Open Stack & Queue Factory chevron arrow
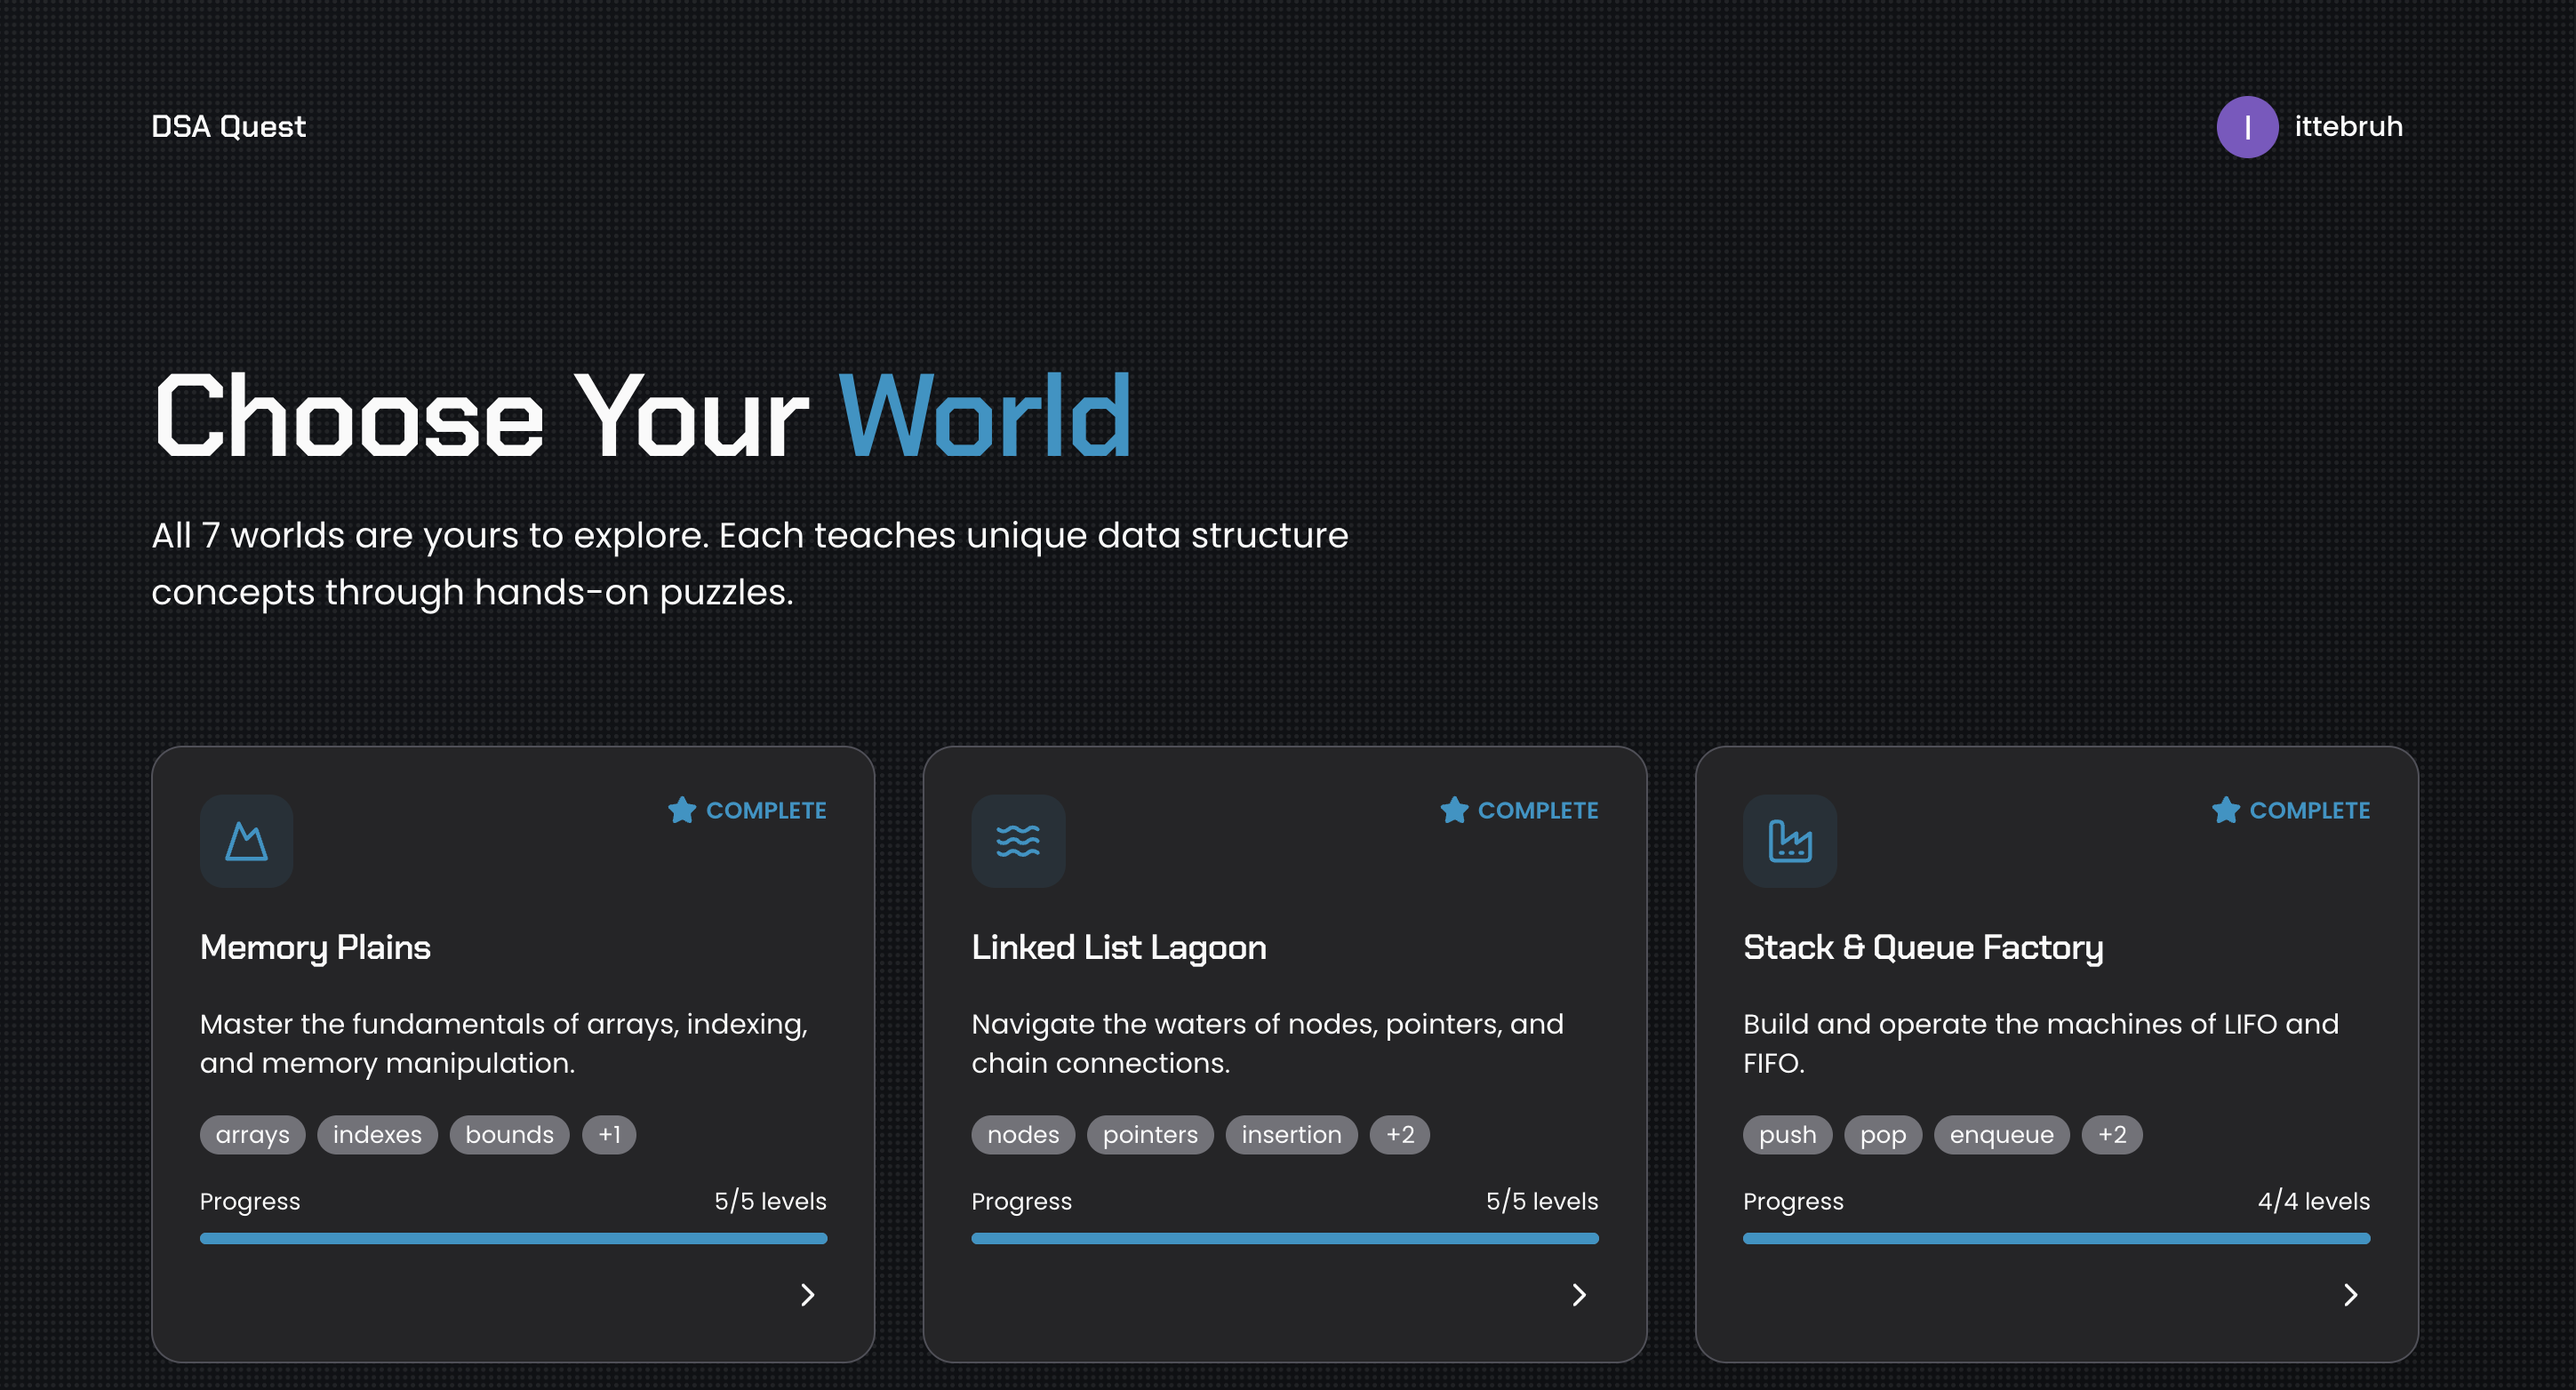The image size is (2576, 1390). point(2351,1295)
